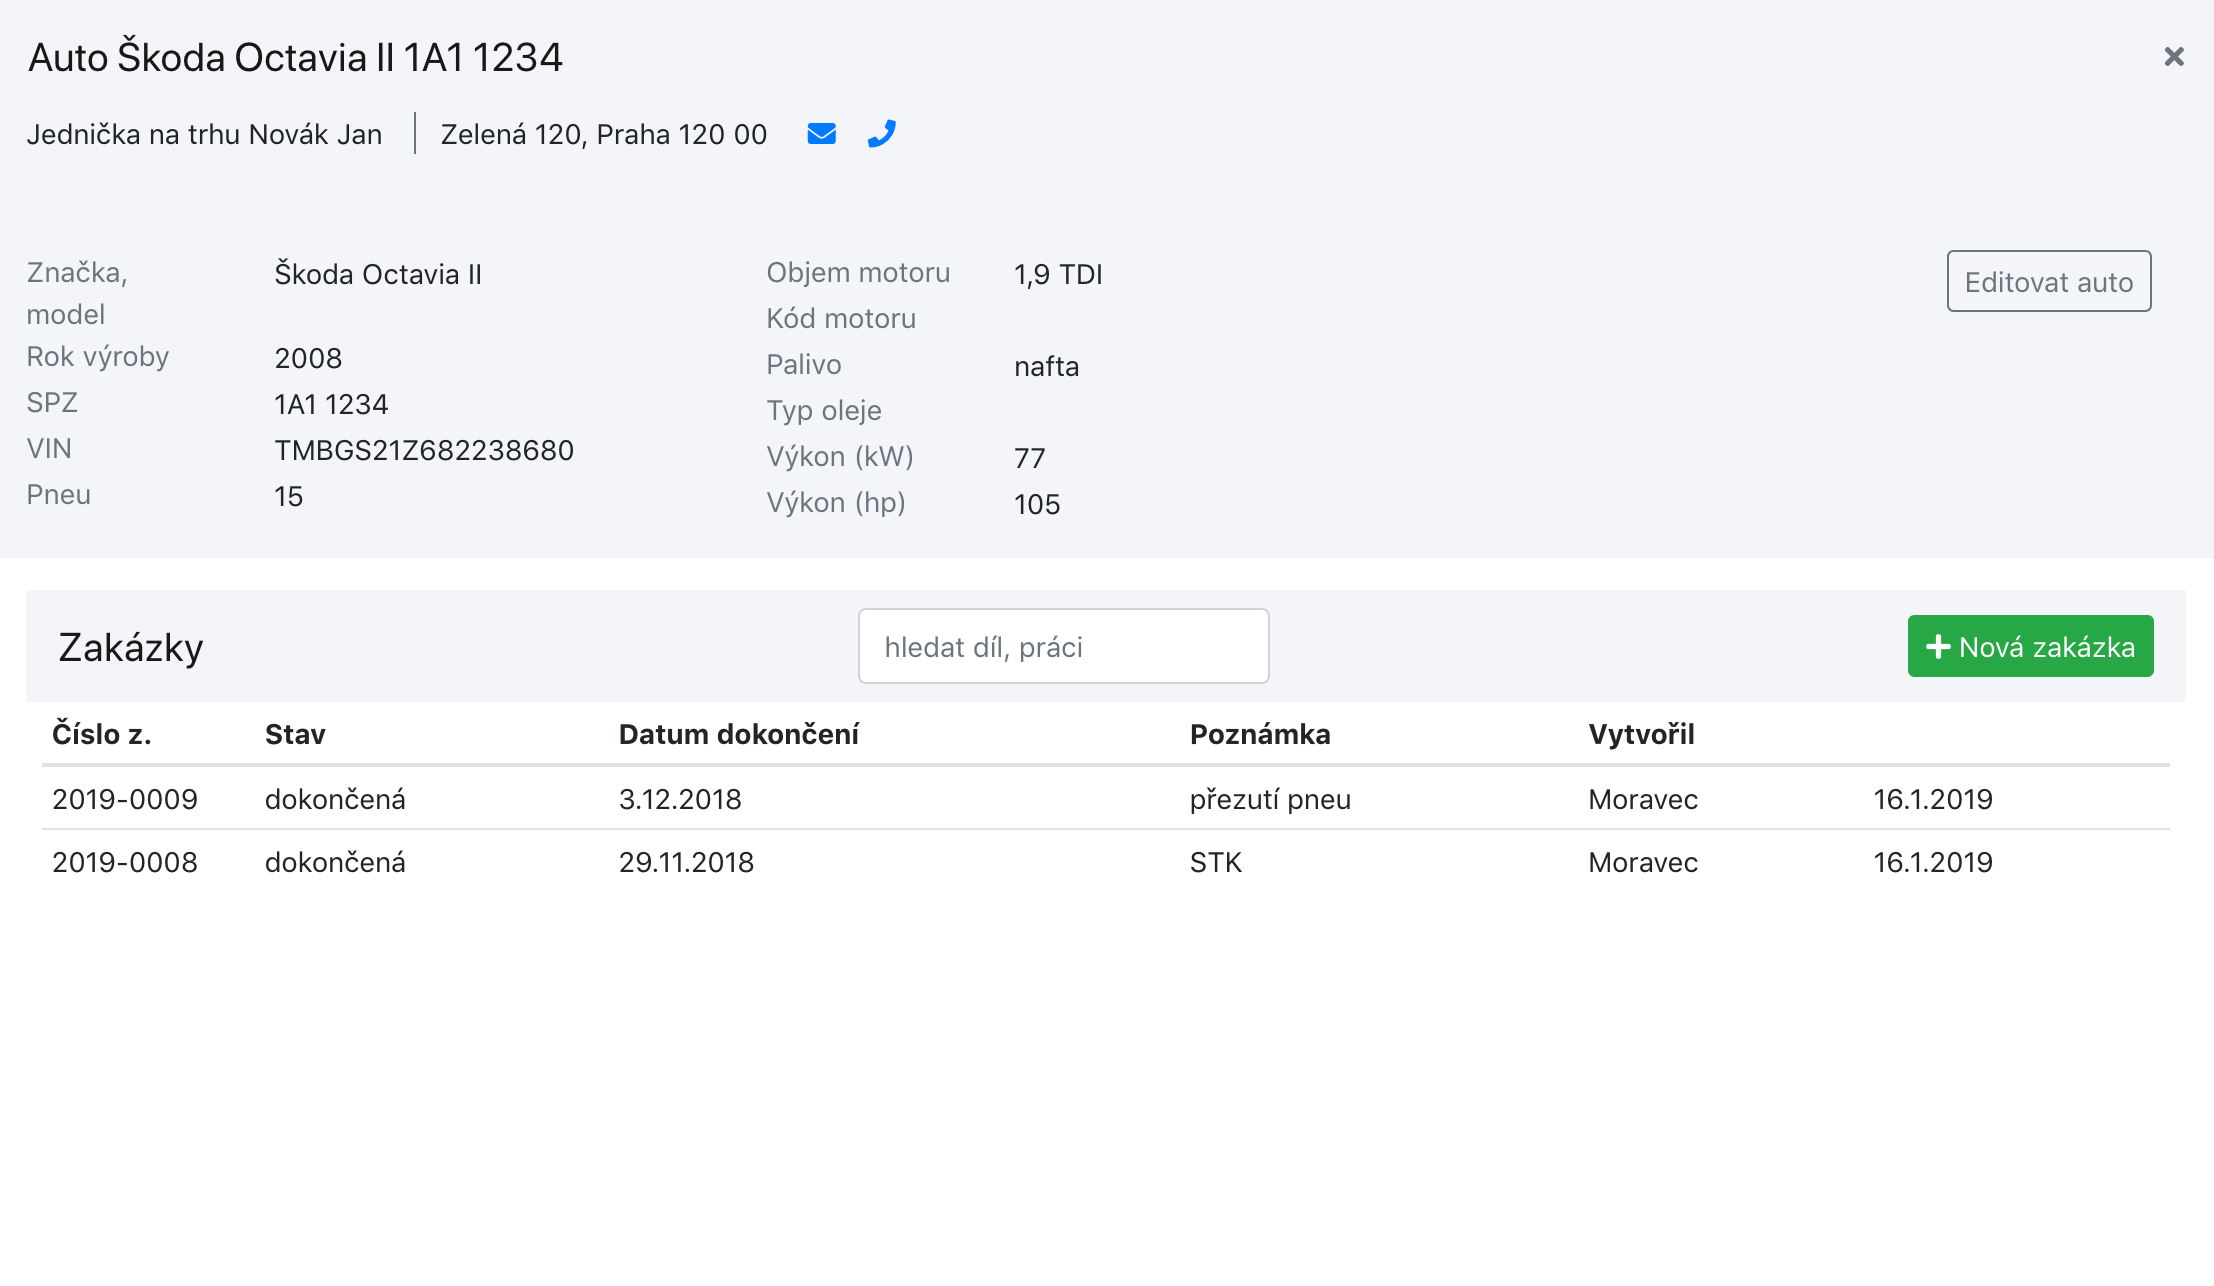Image resolution: width=2214 pixels, height=1286 pixels.
Task: Click the Stav column header
Action: [x=295, y=734]
